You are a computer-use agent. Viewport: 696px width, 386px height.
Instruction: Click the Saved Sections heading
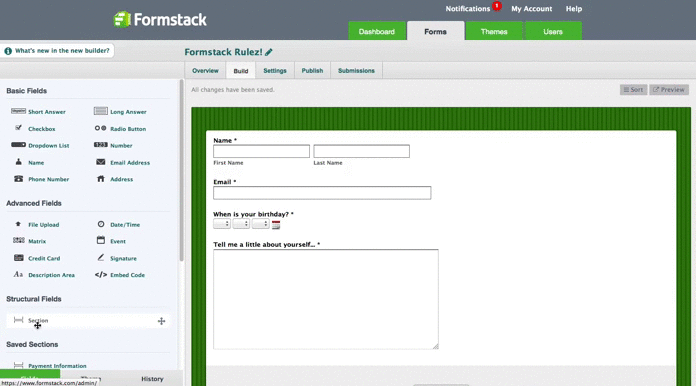pos(32,344)
